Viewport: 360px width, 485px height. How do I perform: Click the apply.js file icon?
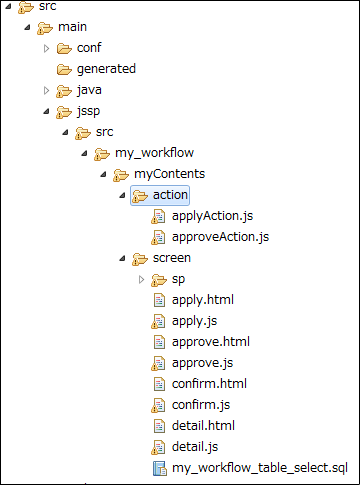[158, 322]
